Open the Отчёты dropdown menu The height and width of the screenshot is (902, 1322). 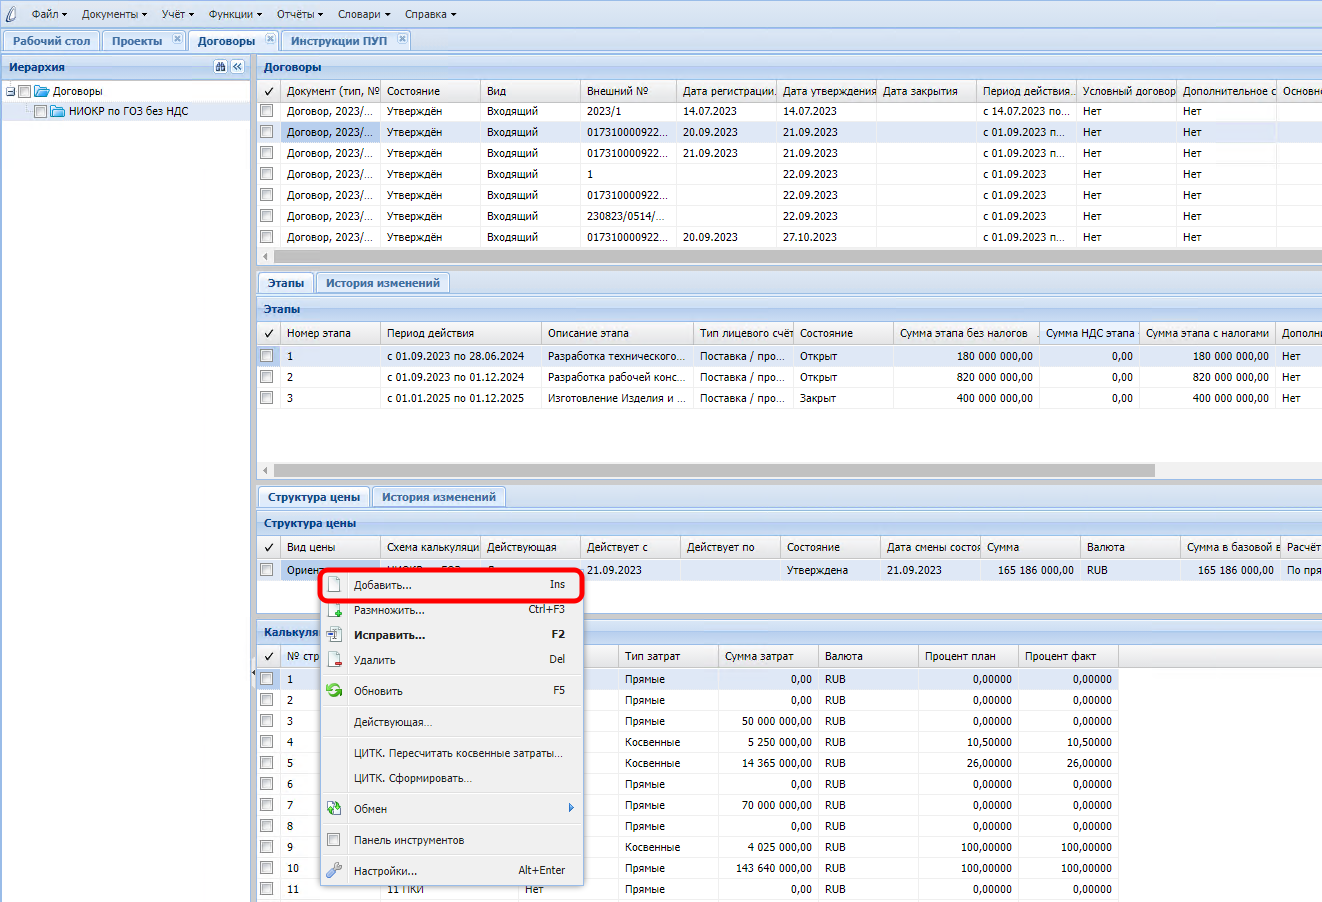point(300,14)
